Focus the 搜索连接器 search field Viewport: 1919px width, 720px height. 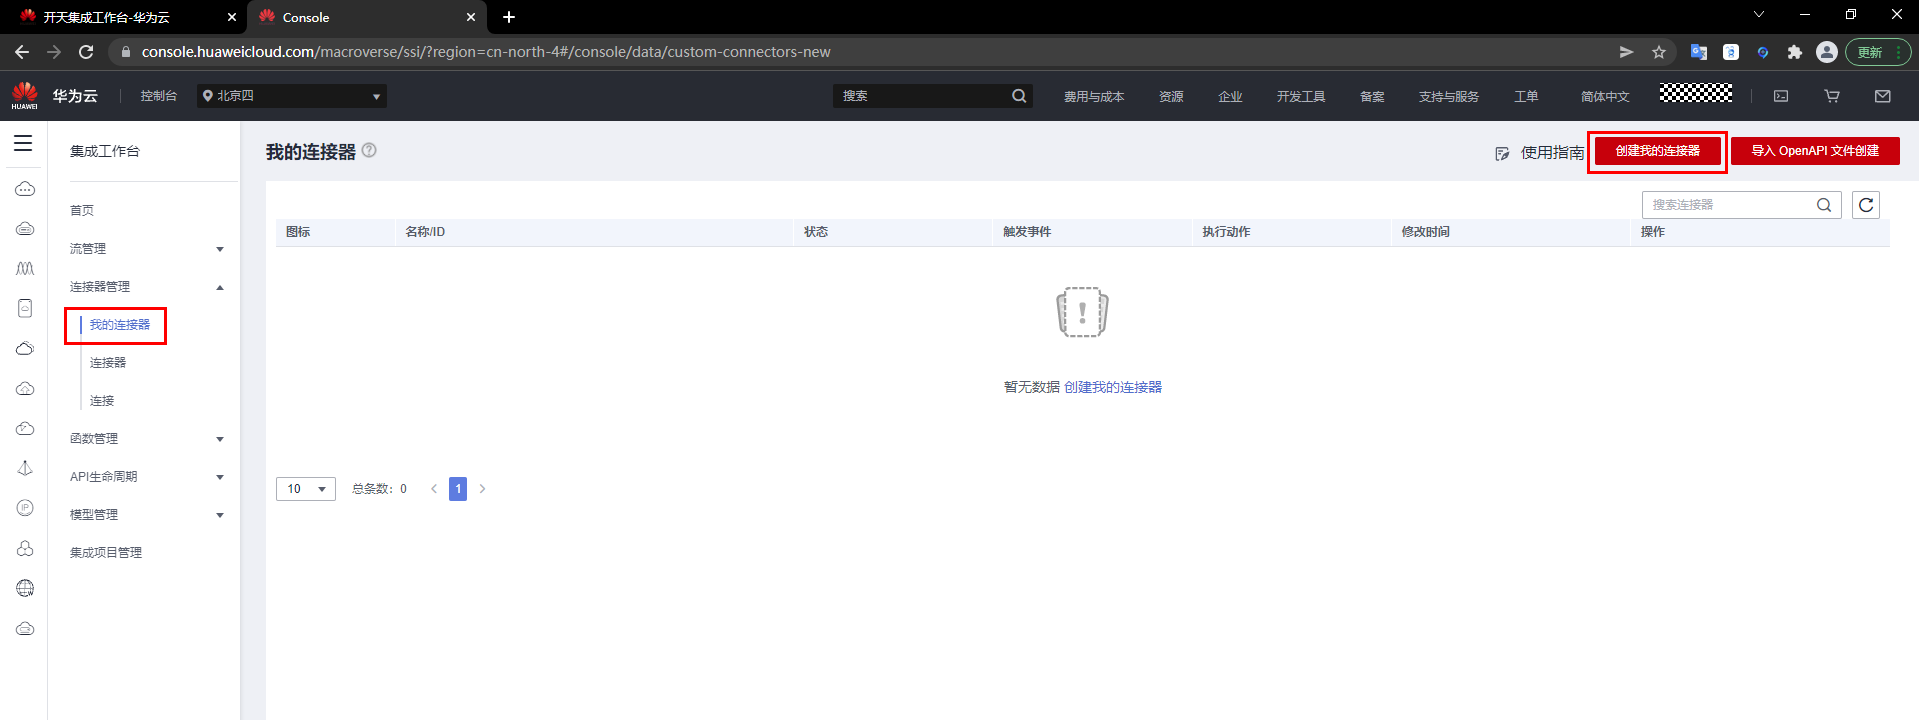tap(1741, 205)
